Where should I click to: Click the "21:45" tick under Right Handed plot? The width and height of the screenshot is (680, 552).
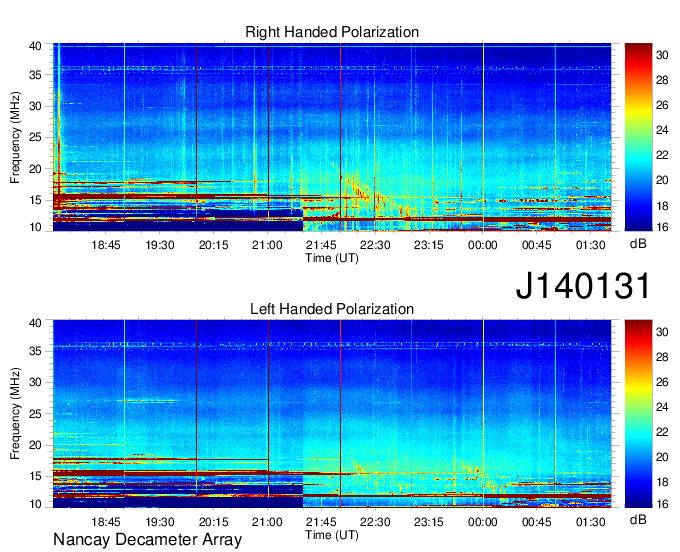(x=321, y=245)
